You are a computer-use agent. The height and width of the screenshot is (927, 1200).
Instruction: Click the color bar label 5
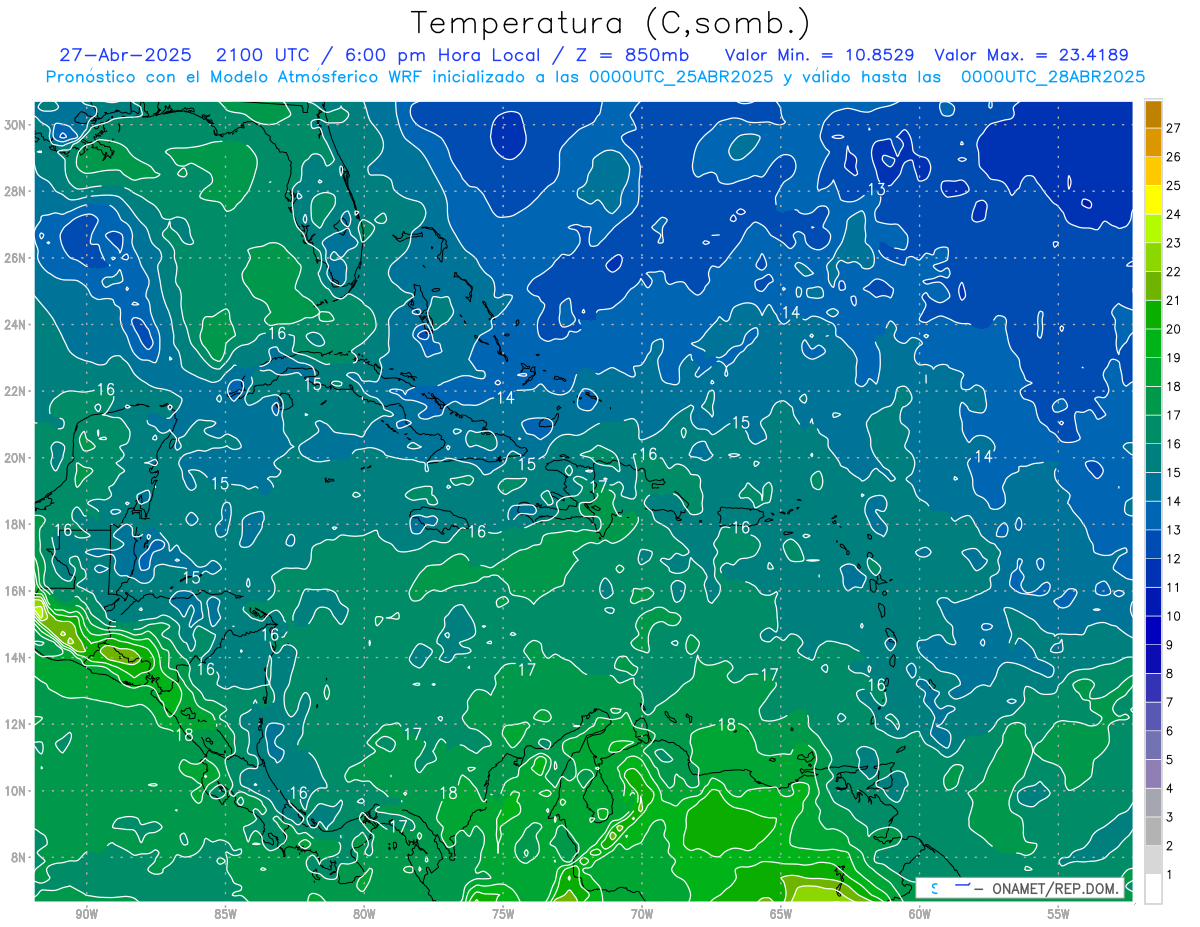(1169, 760)
